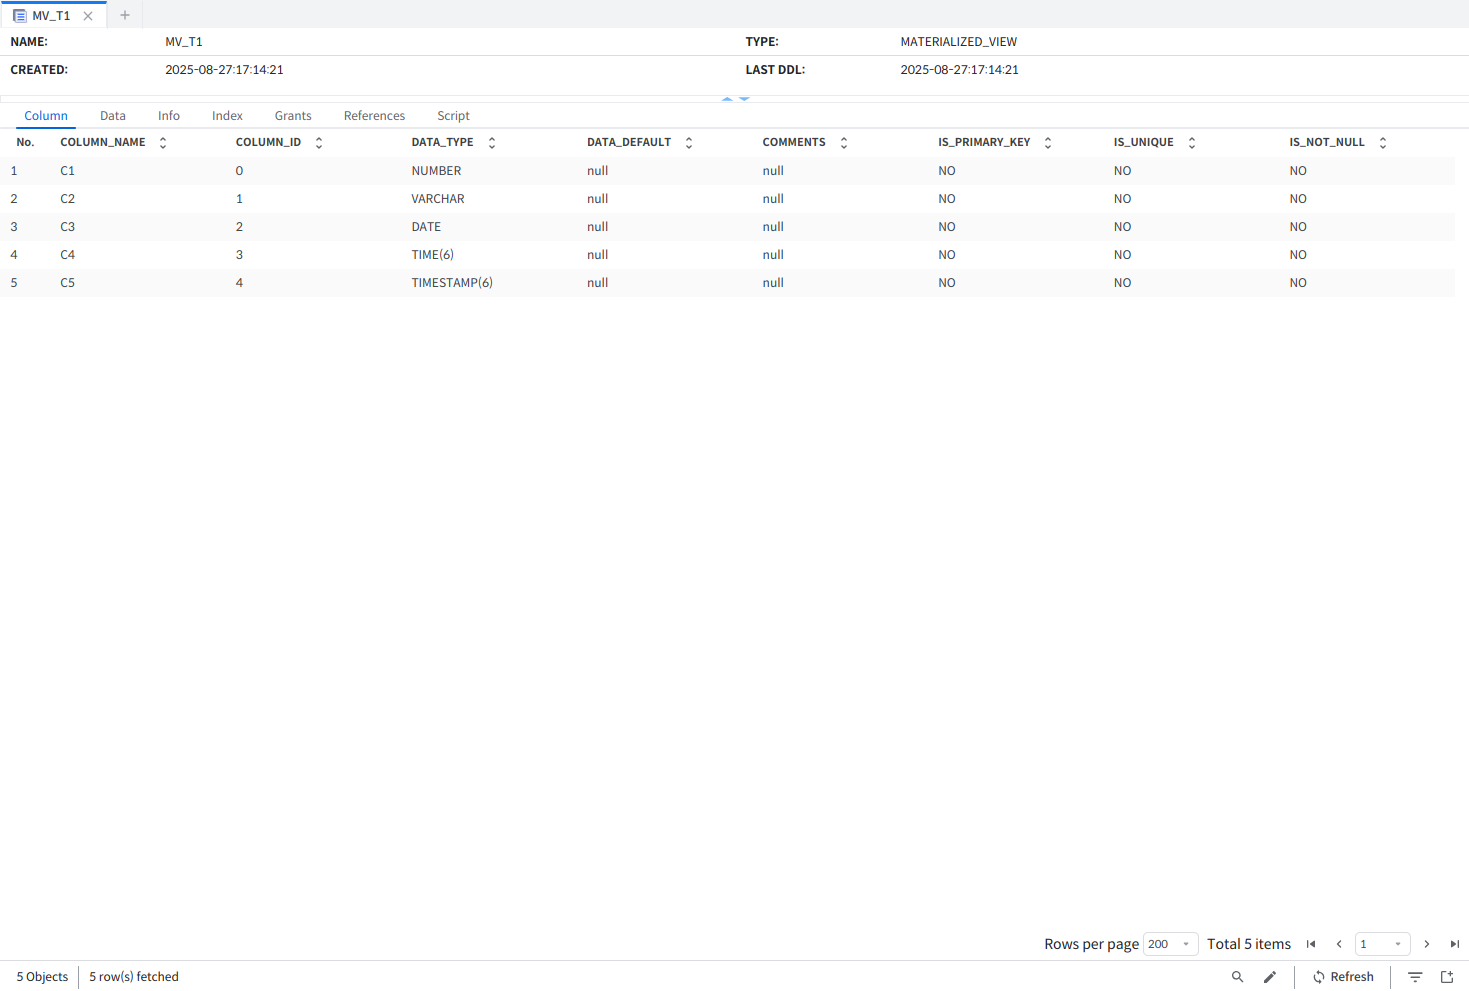Image resolution: width=1469 pixels, height=991 pixels.
Task: Select the C3 row in the table
Action: point(68,227)
